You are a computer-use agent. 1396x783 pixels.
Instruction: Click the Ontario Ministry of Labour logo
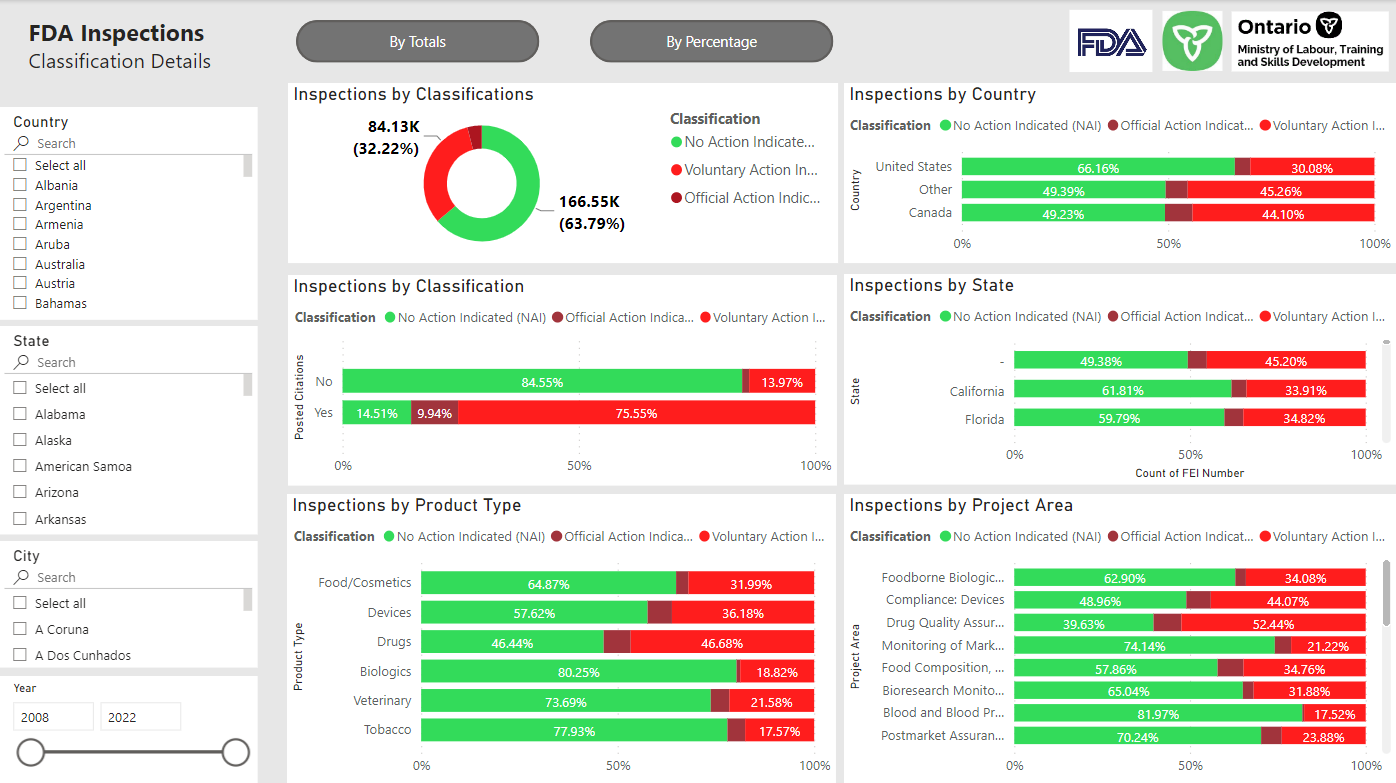click(x=1310, y=42)
